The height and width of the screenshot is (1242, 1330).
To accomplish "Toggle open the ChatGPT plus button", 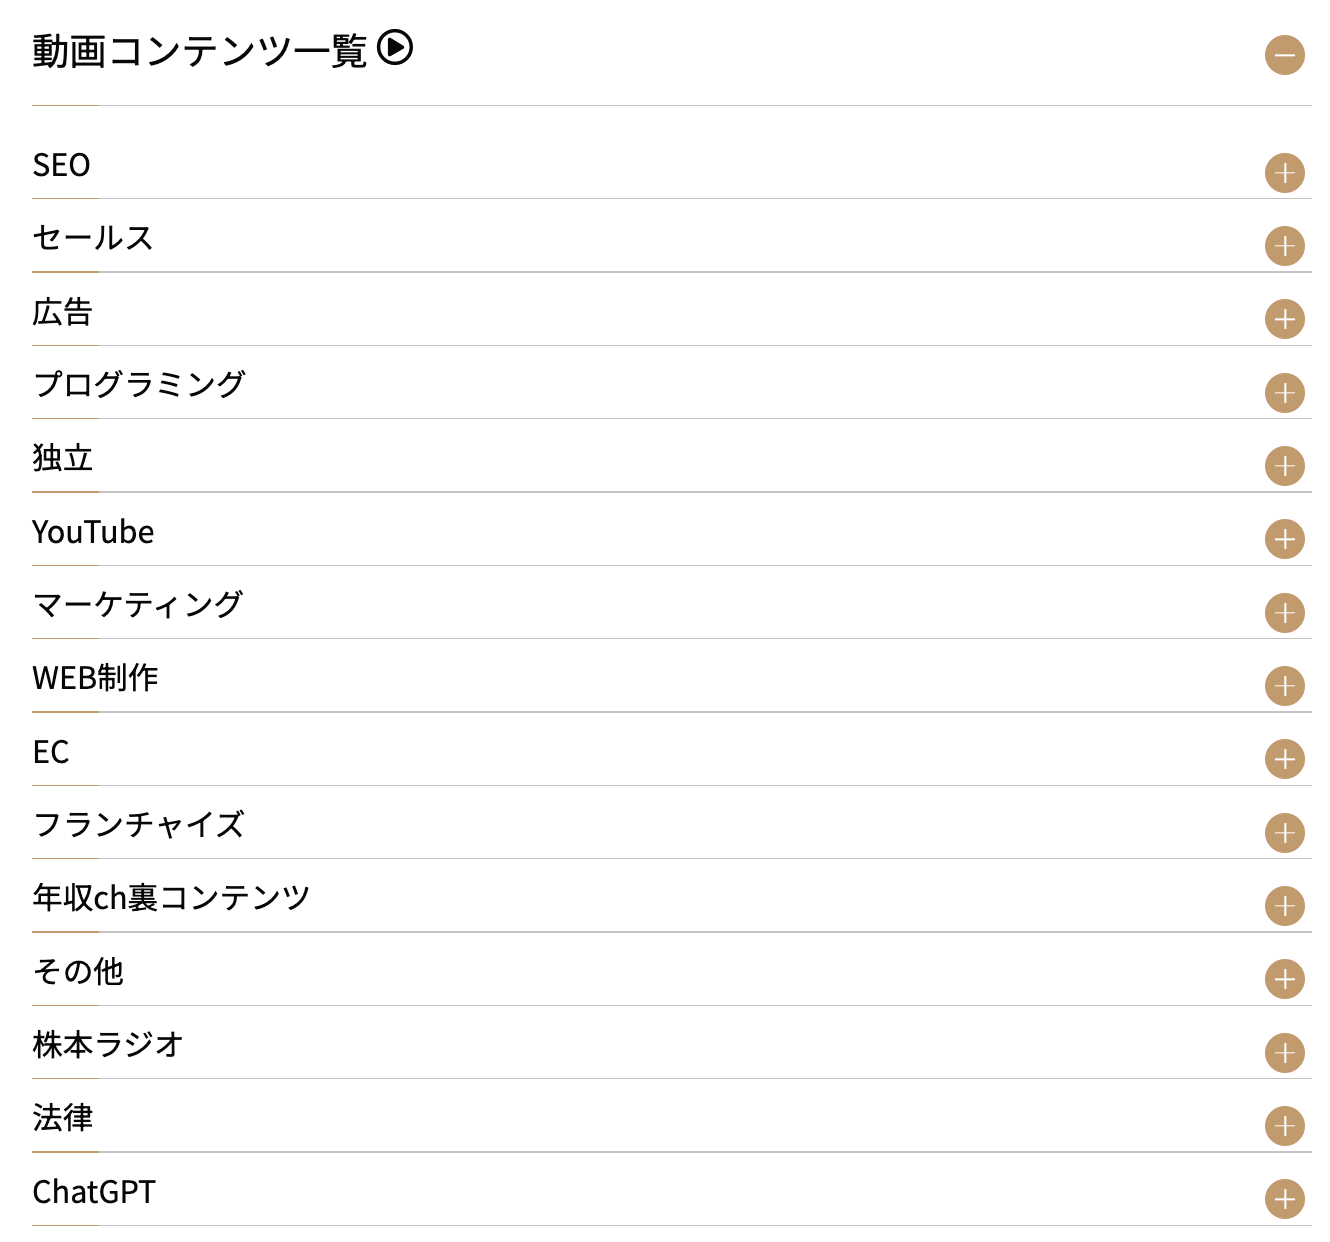I will click(x=1284, y=1199).
